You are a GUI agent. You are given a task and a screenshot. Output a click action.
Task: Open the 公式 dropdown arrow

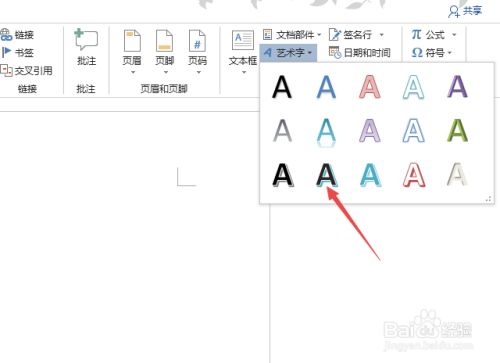pos(454,35)
